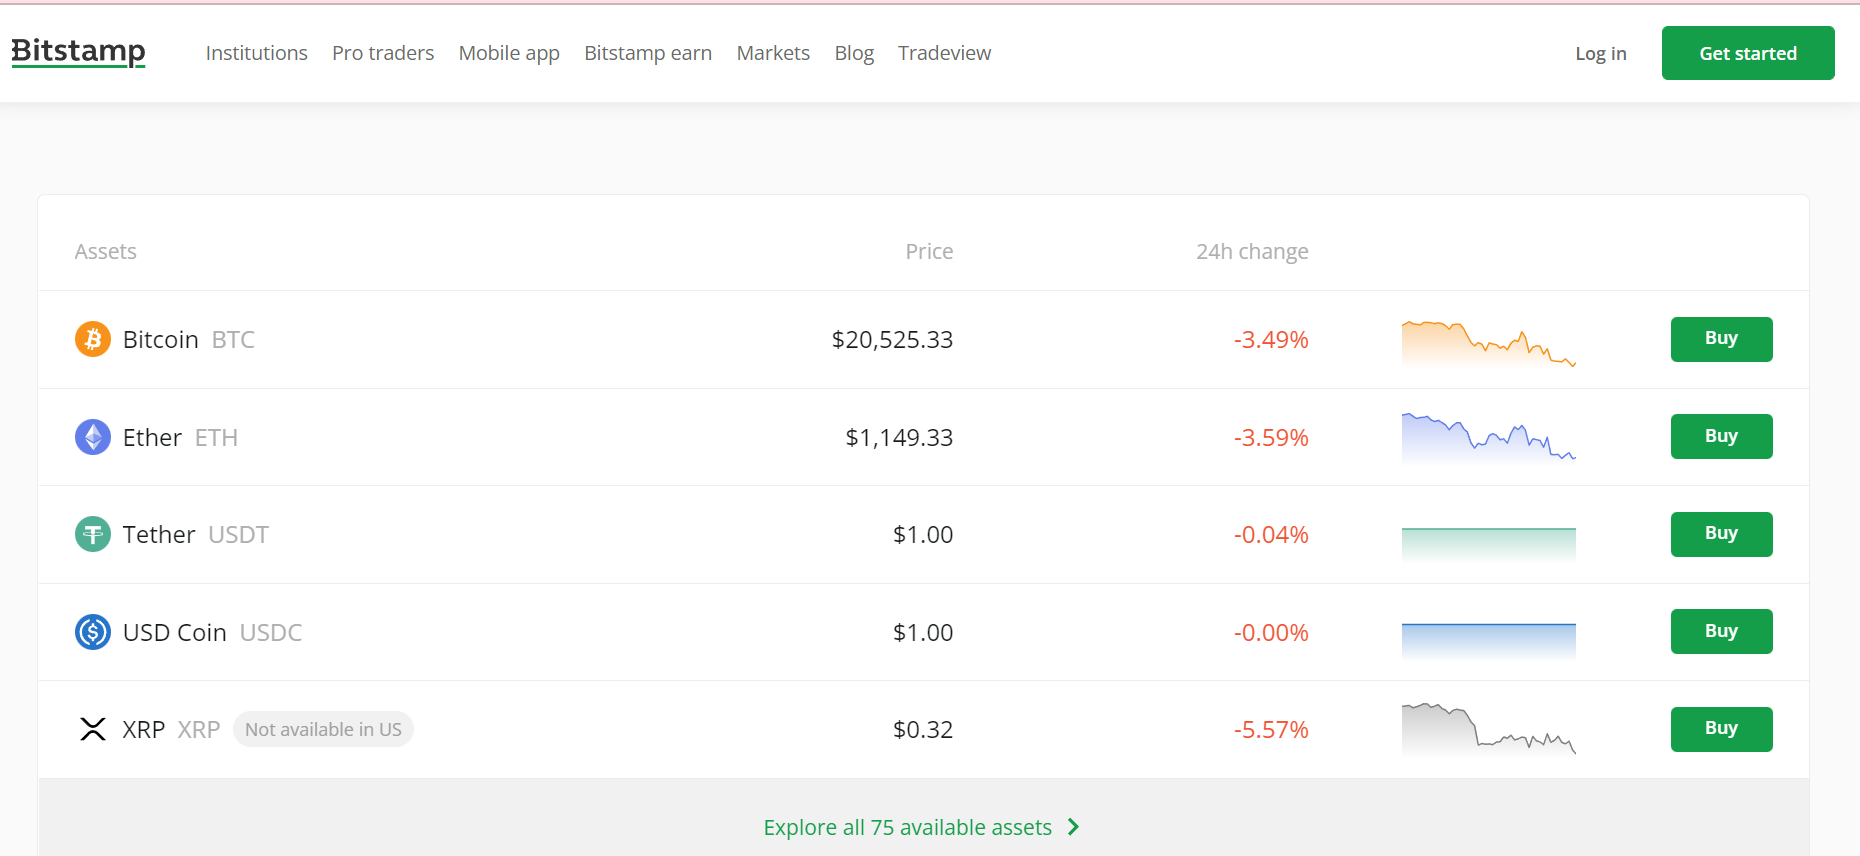This screenshot has height=856, width=1860.
Task: Click the $20,525.33 Bitcoin price
Action: point(892,340)
